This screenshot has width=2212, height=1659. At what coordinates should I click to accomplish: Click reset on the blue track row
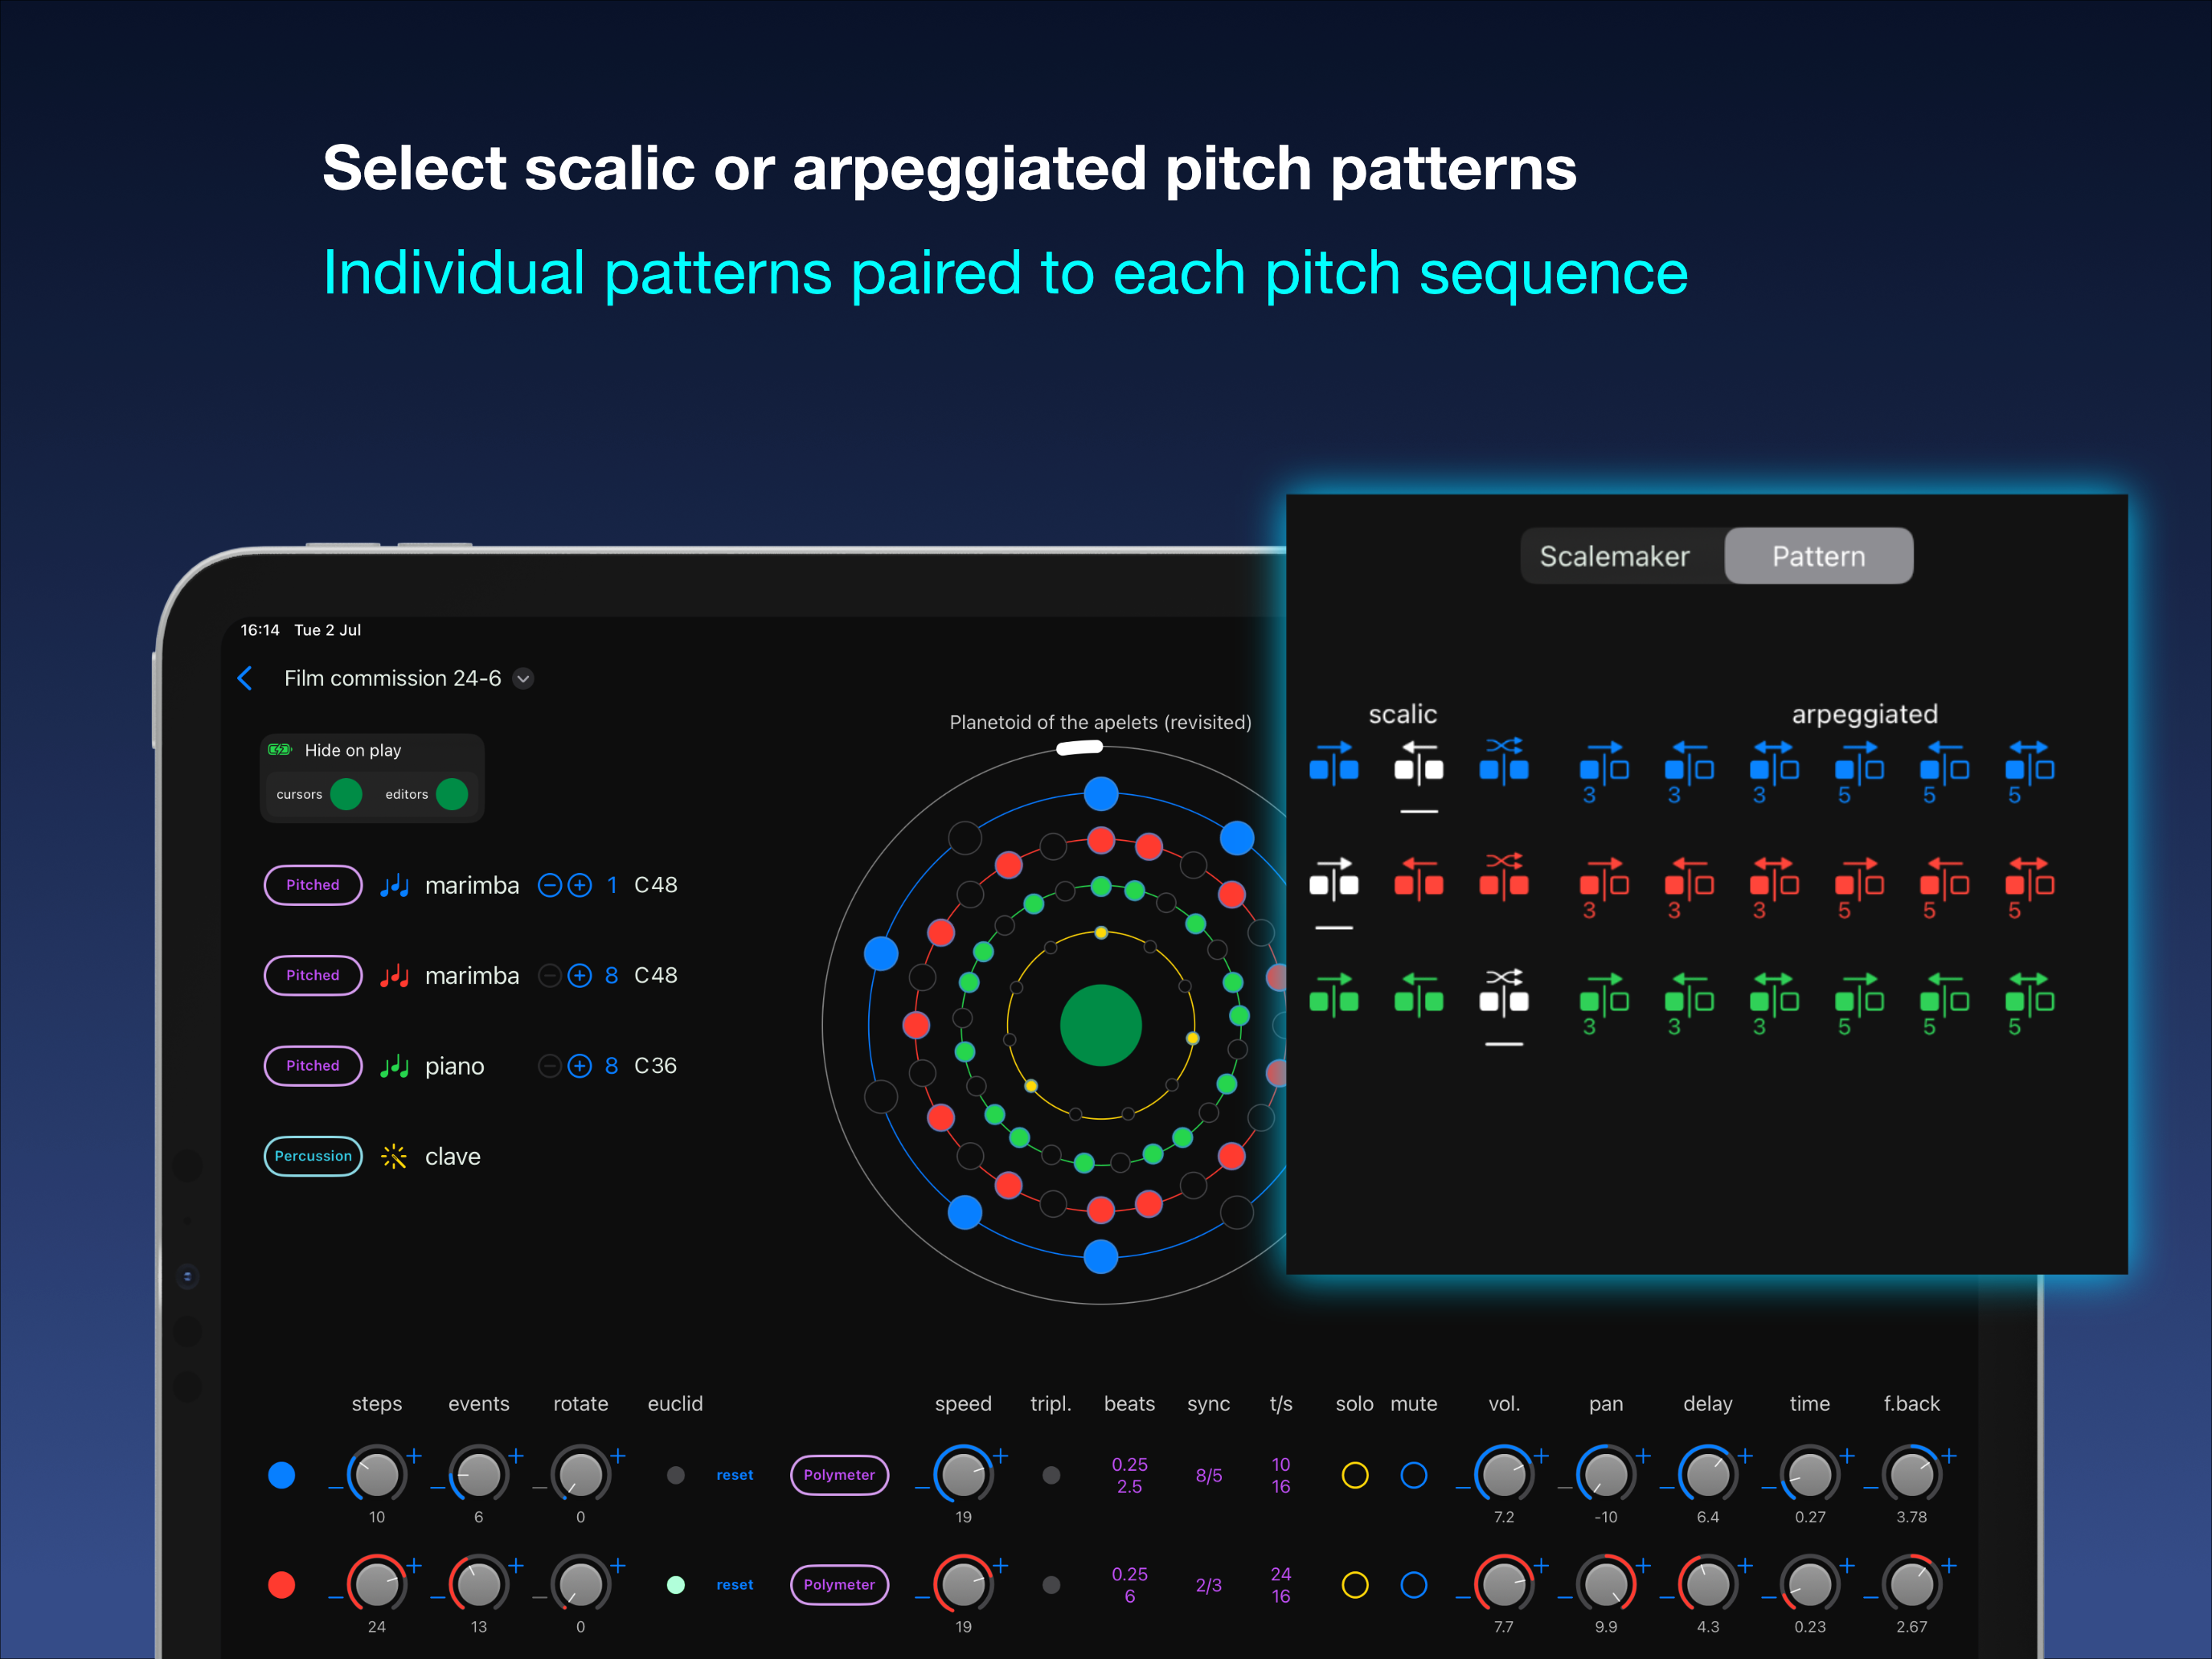coord(734,1475)
